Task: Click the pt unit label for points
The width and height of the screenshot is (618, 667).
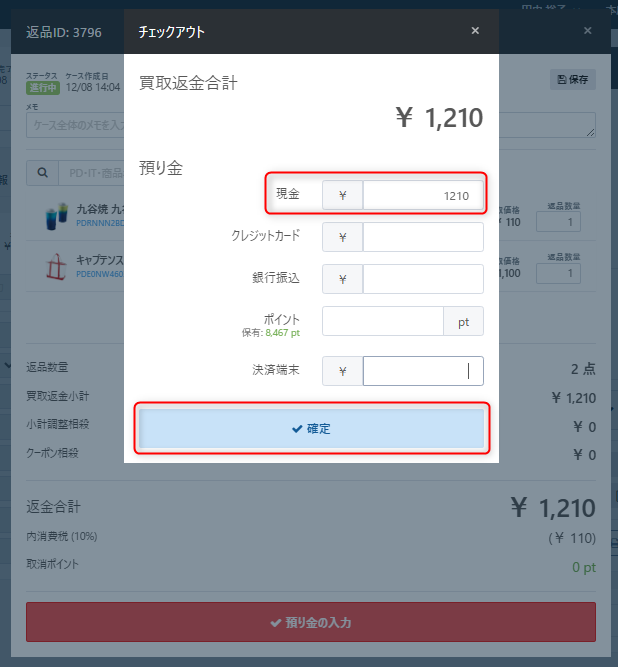Action: click(x=463, y=321)
